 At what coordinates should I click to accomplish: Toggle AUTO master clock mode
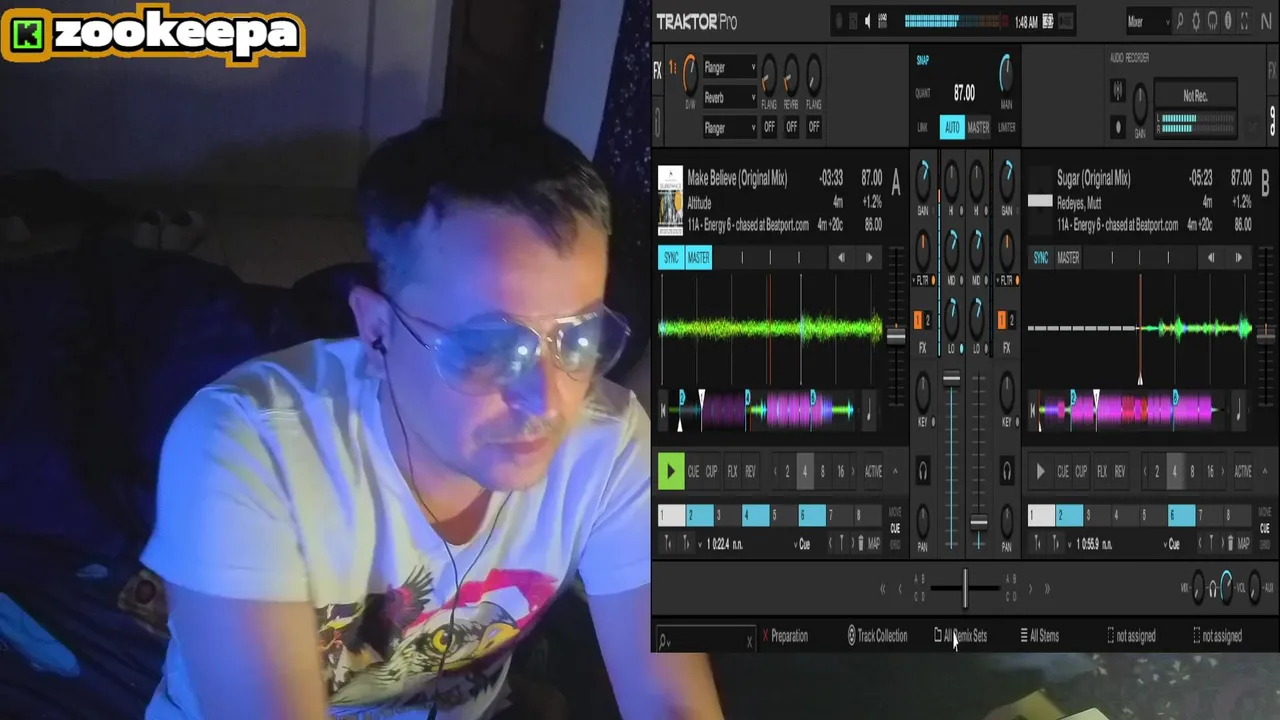(x=952, y=127)
